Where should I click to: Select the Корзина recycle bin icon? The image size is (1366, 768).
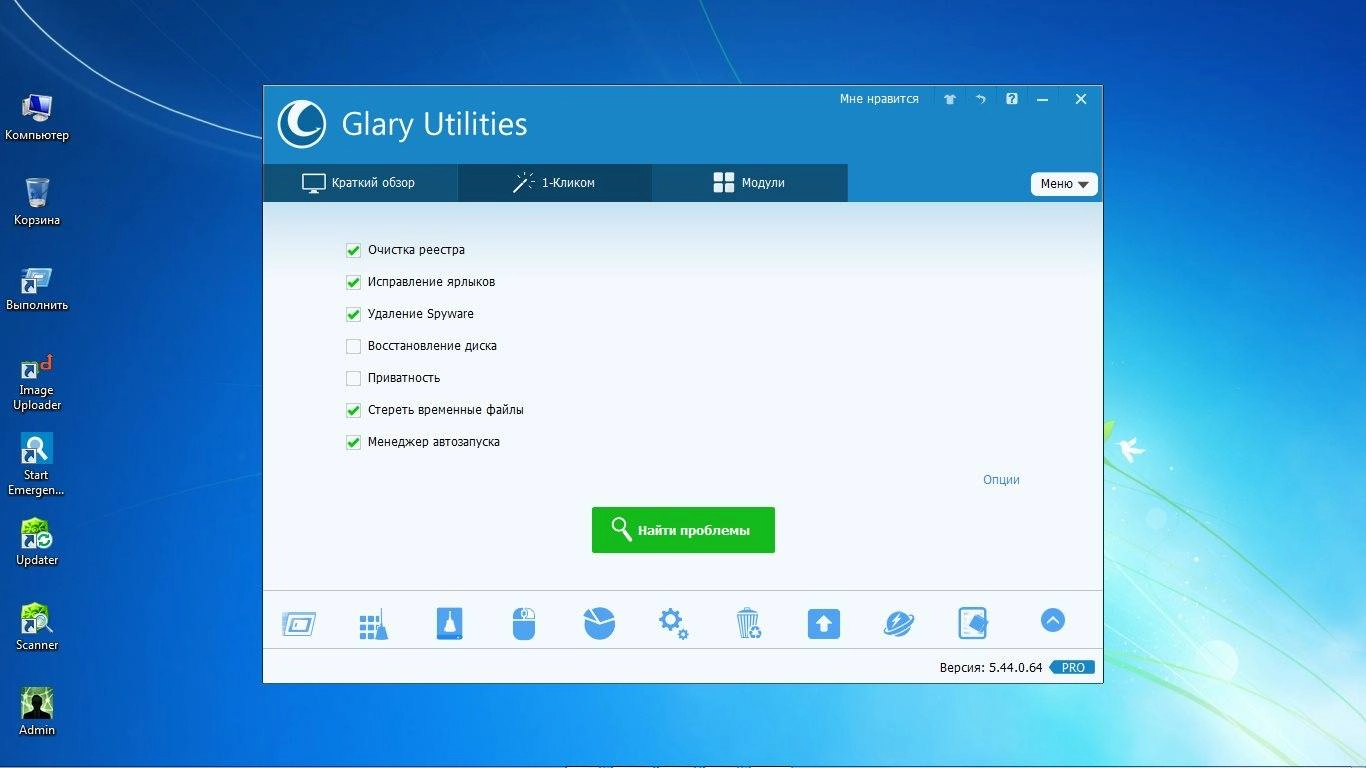(37, 201)
